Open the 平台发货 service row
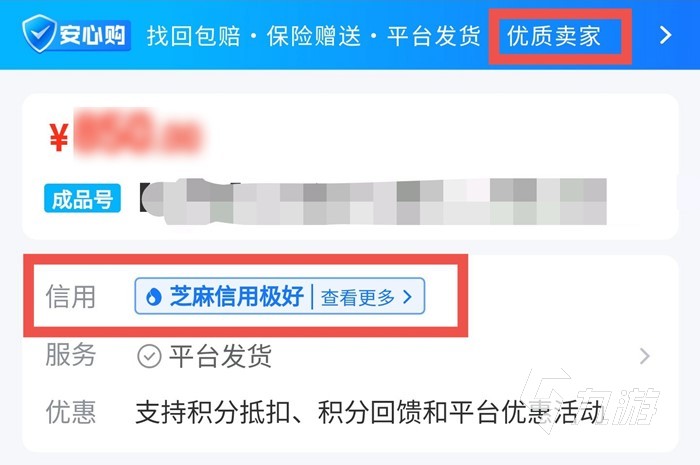 (x=350, y=356)
